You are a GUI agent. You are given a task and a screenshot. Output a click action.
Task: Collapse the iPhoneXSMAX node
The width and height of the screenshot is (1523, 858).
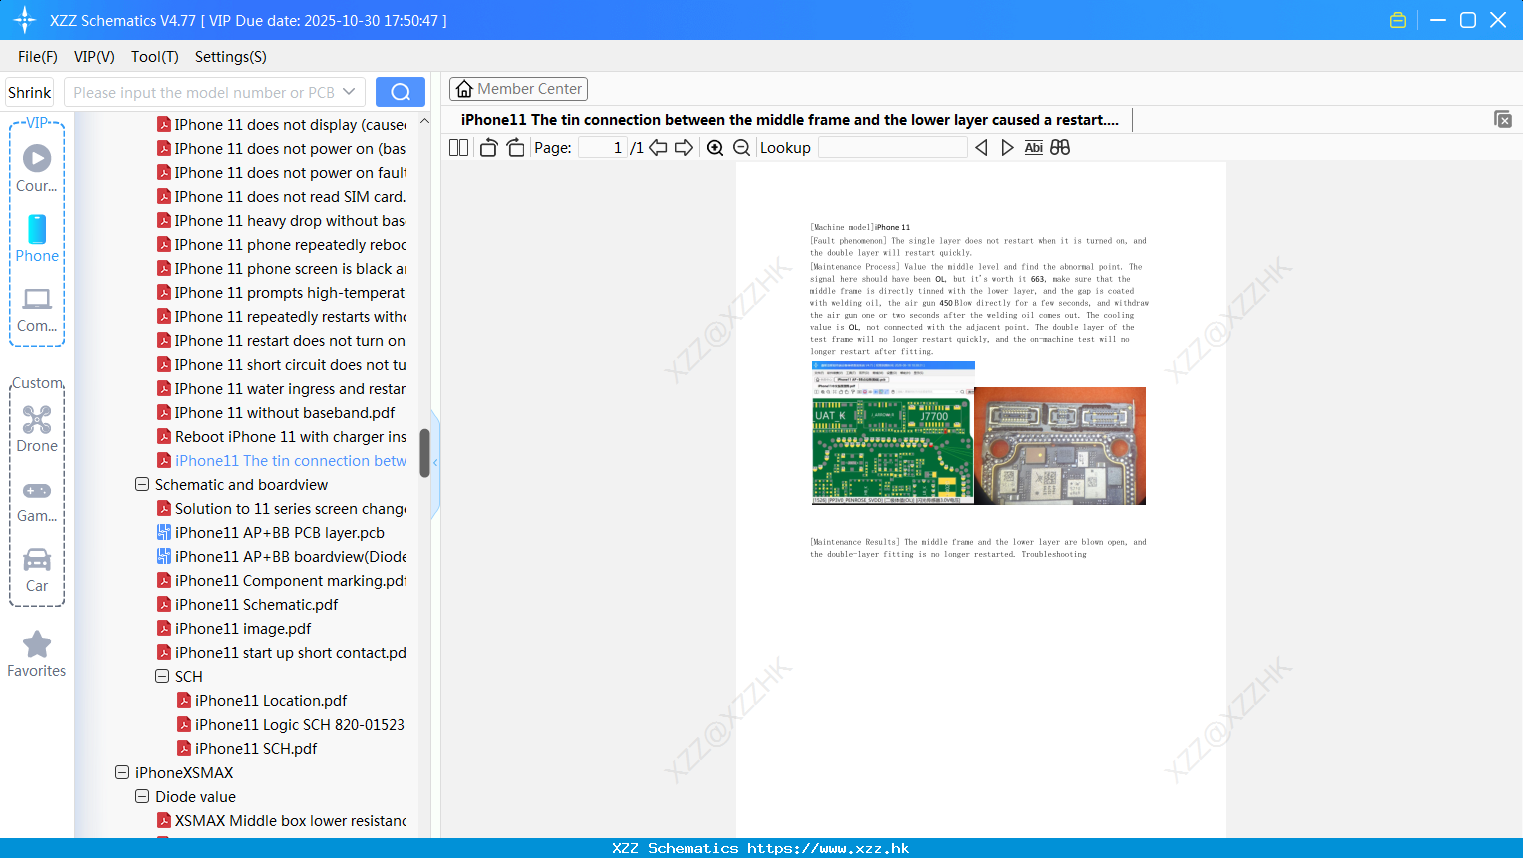[x=122, y=772]
